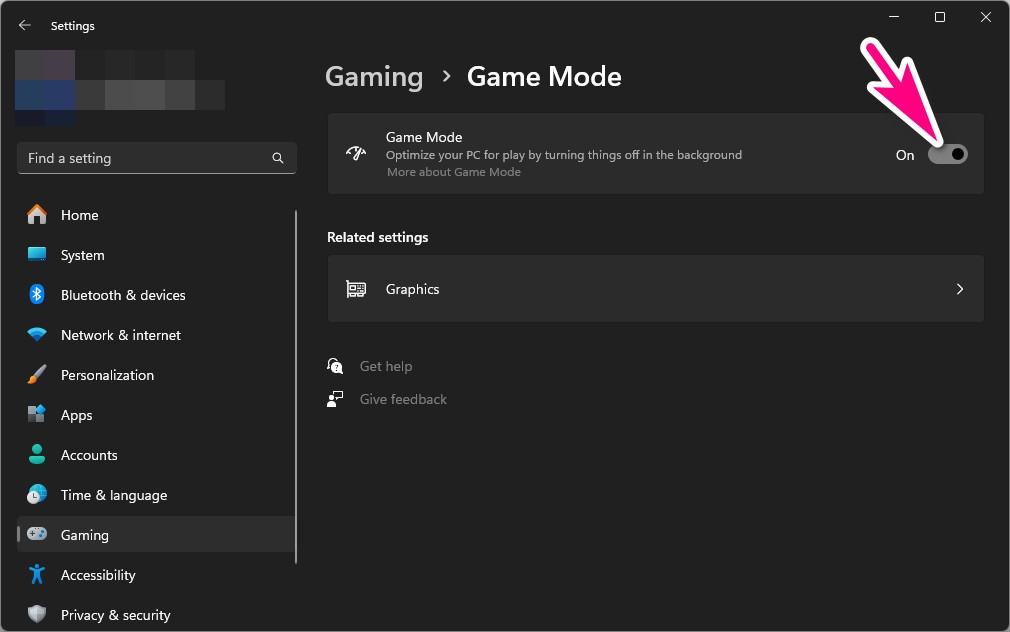
Task: Click the Gaming breadcrumb heading
Action: point(374,77)
